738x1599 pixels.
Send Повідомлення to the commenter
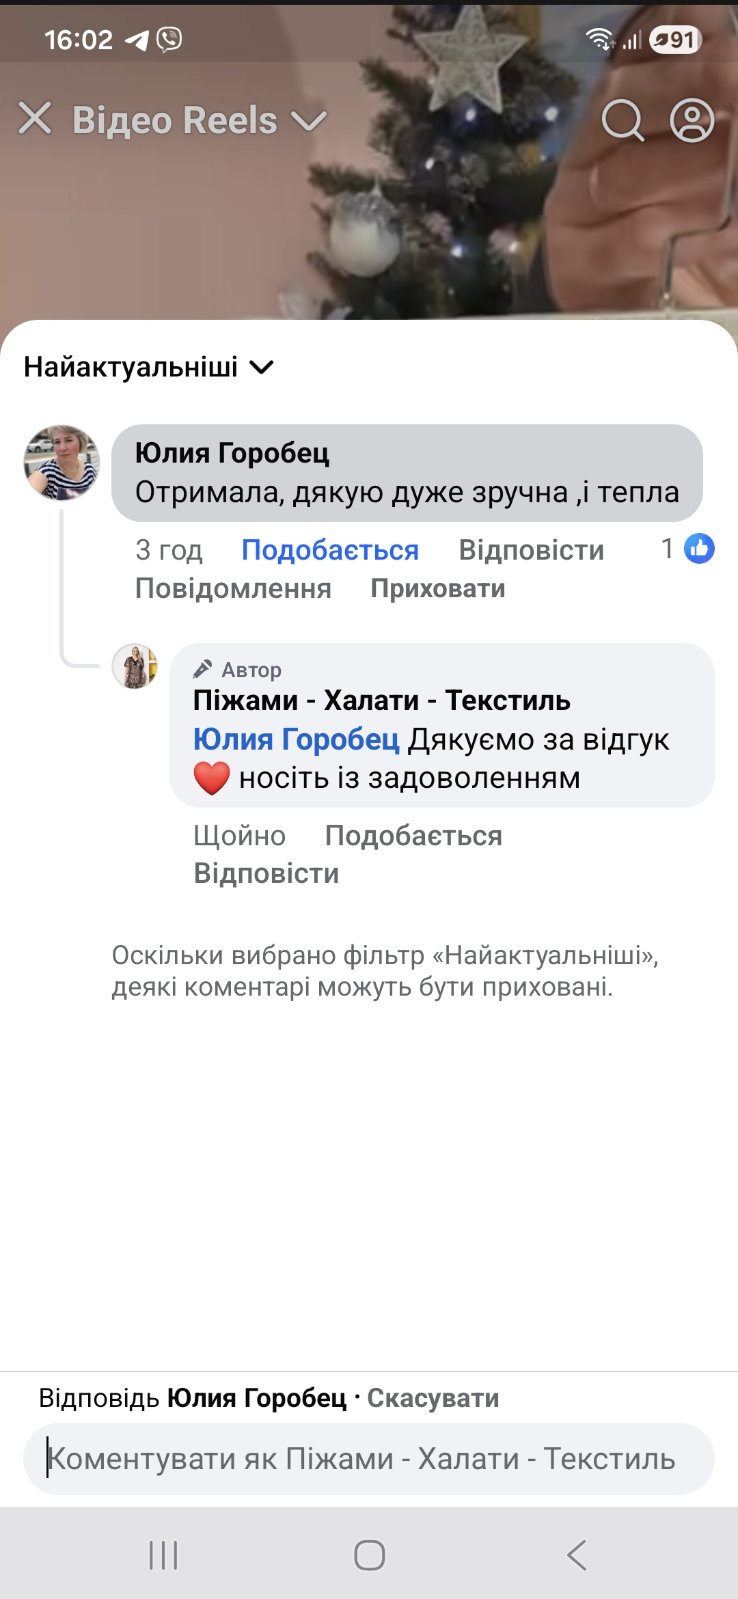(233, 588)
